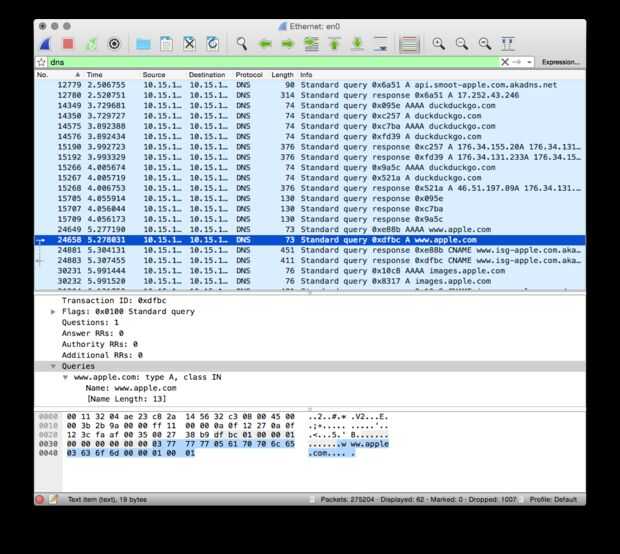
Task: Save capture file icon in toolbar
Action: pyautogui.click(x=166, y=43)
